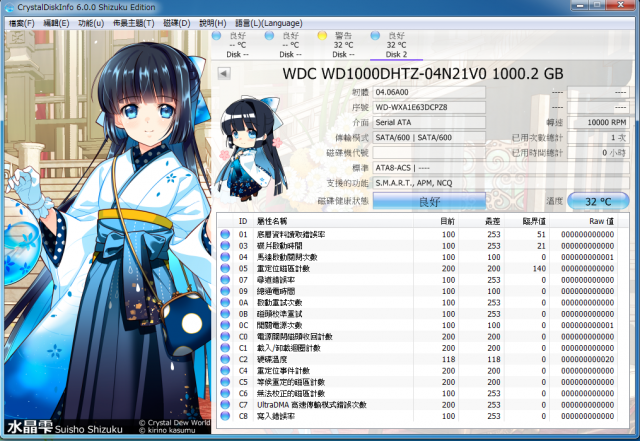Click the threshold value 51 in row 01
The image size is (640, 441).
(x=541, y=234)
